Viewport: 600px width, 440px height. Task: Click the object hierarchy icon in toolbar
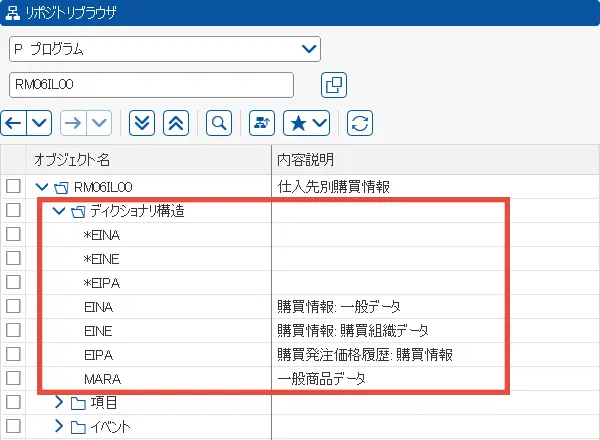[261, 123]
